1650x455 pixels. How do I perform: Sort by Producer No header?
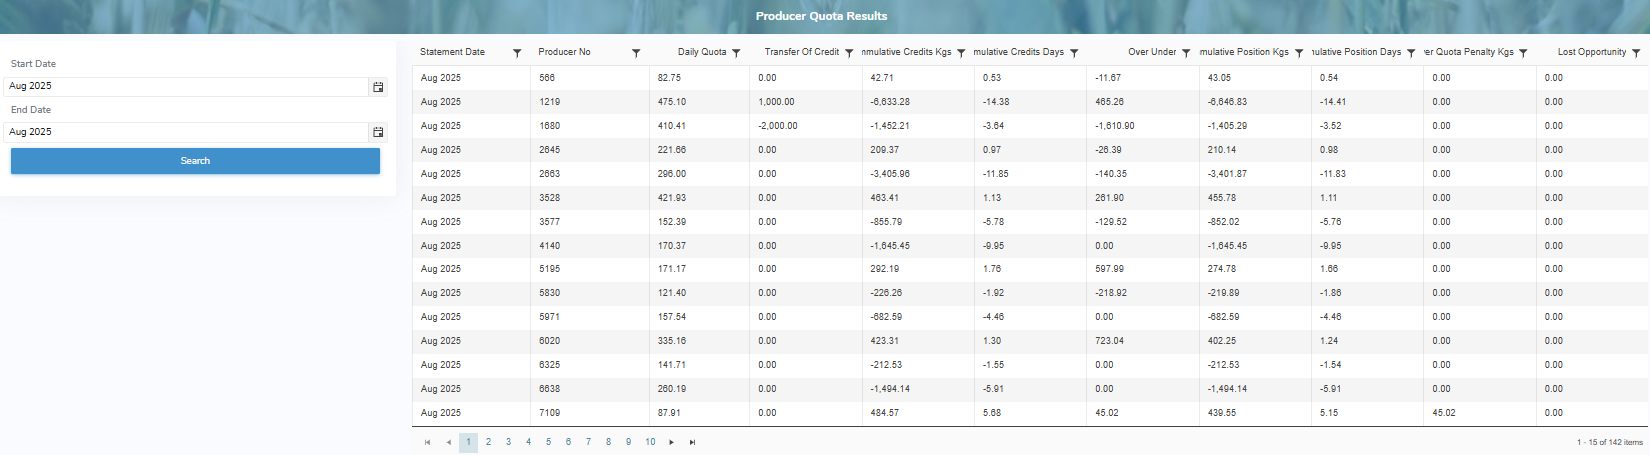pos(564,52)
